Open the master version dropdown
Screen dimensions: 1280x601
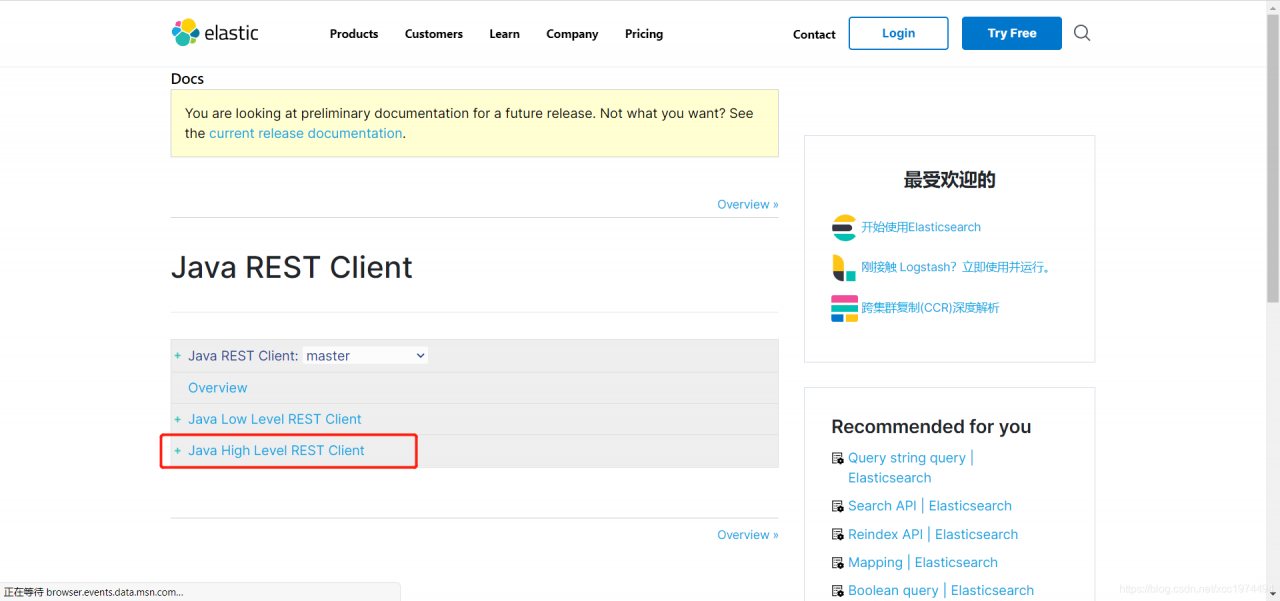tap(365, 355)
